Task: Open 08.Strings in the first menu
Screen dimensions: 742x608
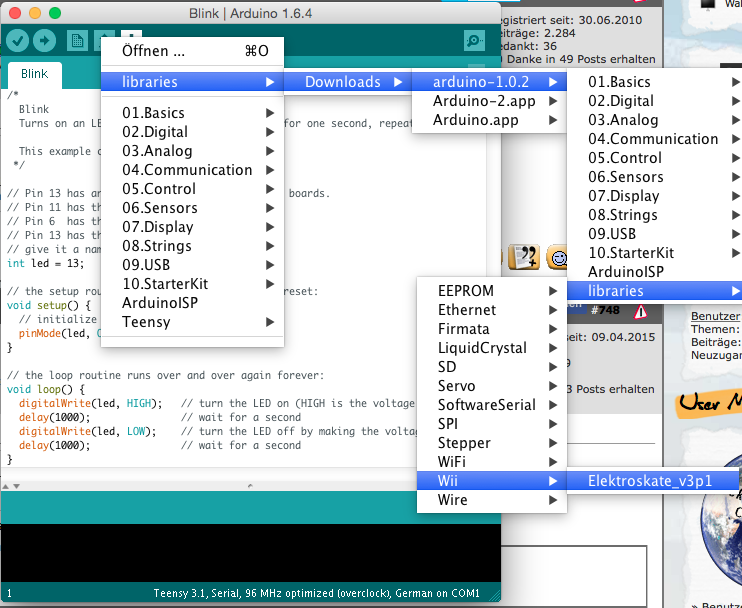Action: (x=193, y=246)
